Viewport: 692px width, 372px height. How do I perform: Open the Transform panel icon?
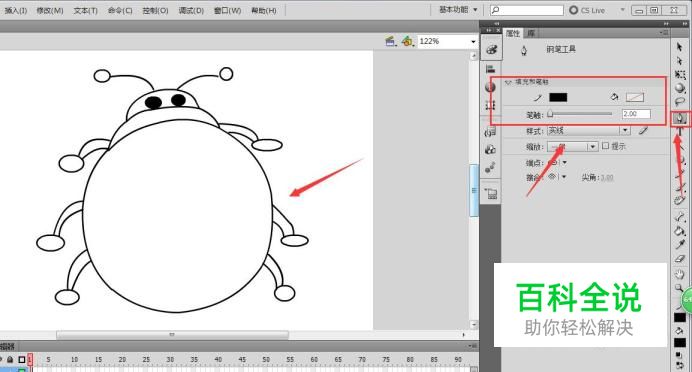point(490,105)
